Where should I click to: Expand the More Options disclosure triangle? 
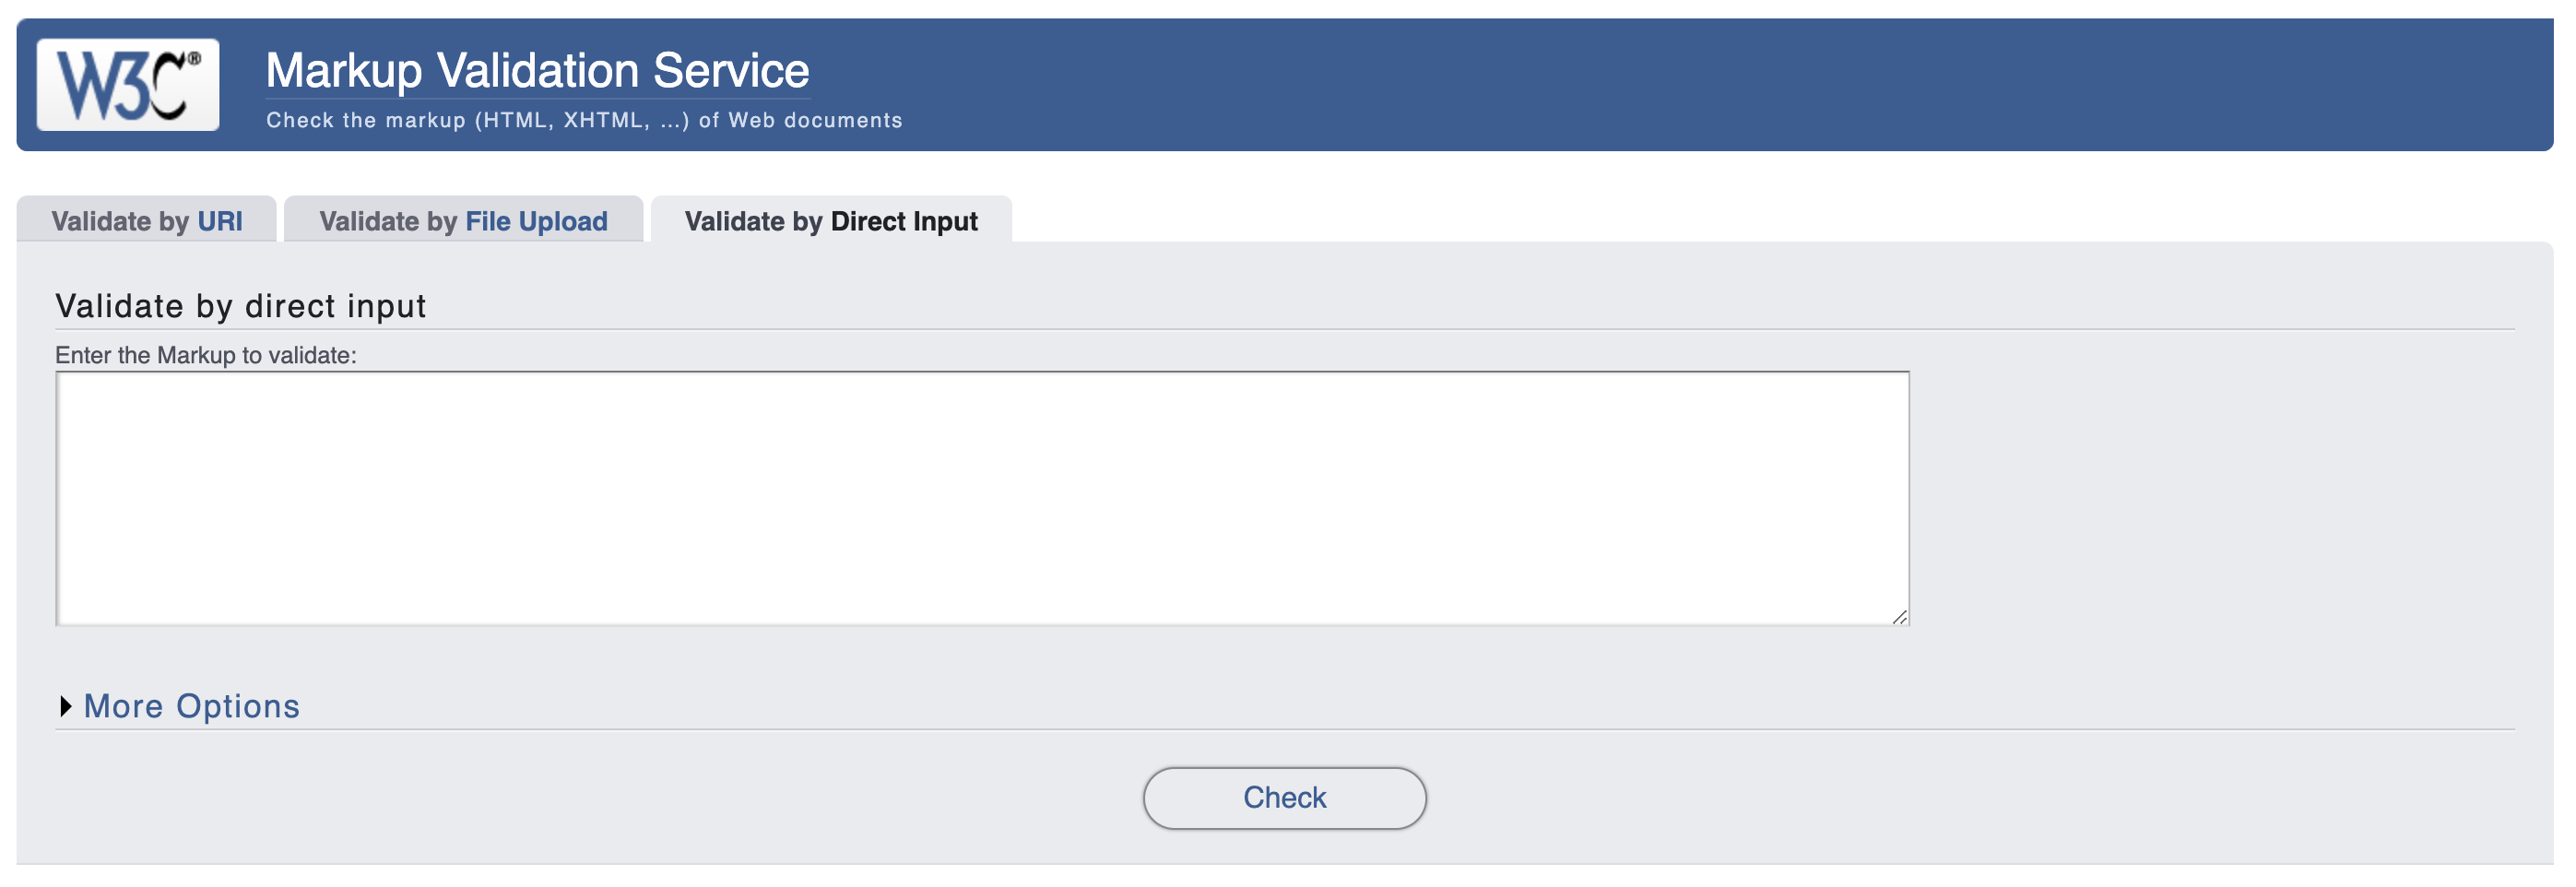point(66,706)
